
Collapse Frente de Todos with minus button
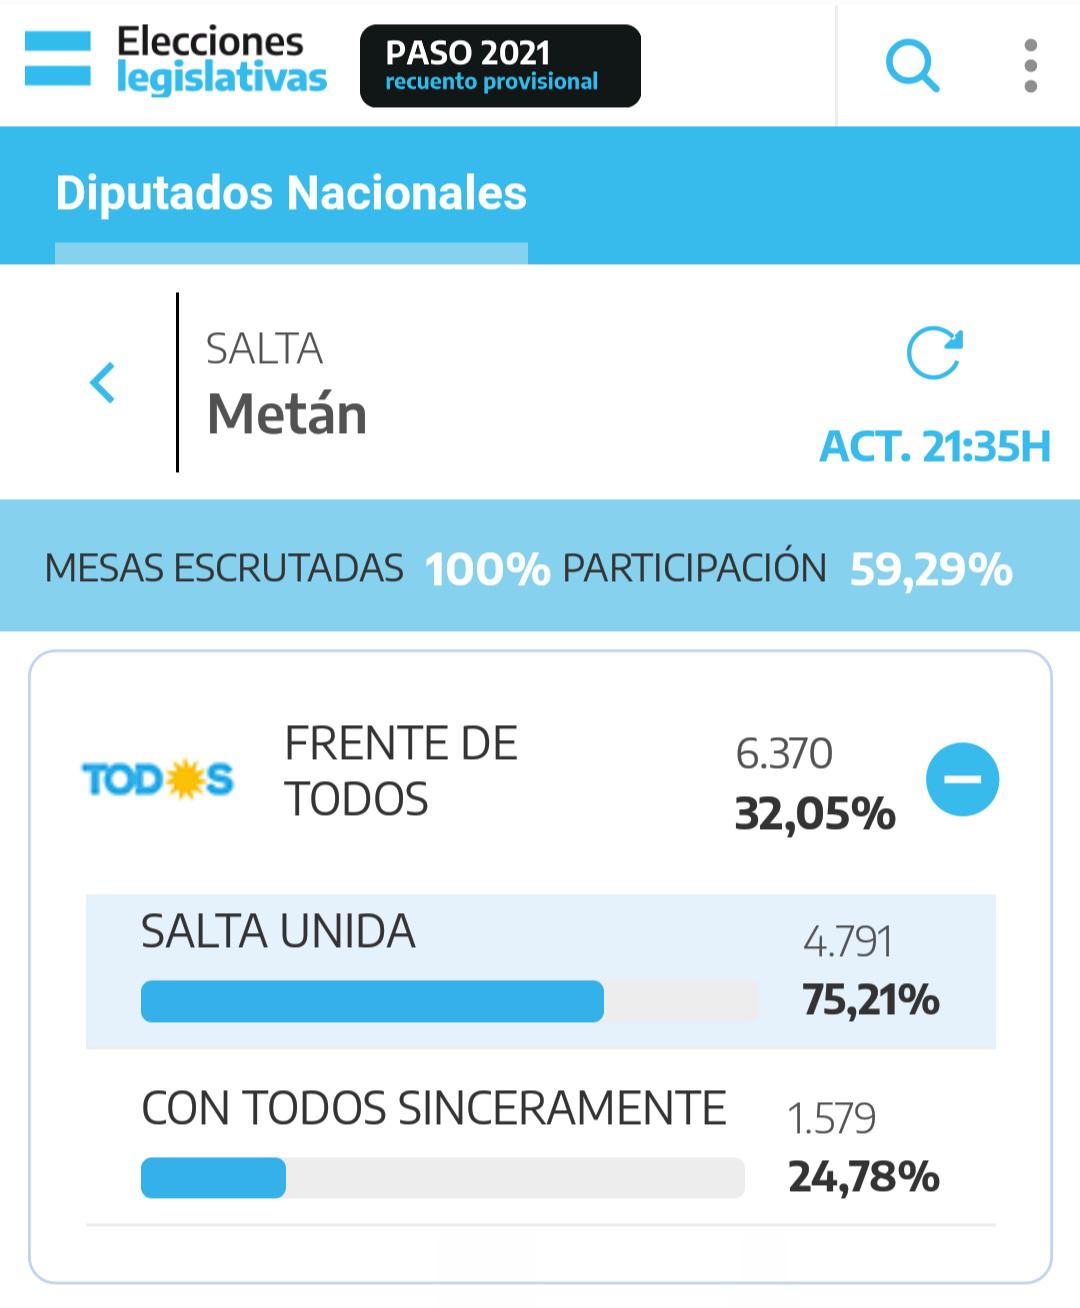(x=962, y=779)
